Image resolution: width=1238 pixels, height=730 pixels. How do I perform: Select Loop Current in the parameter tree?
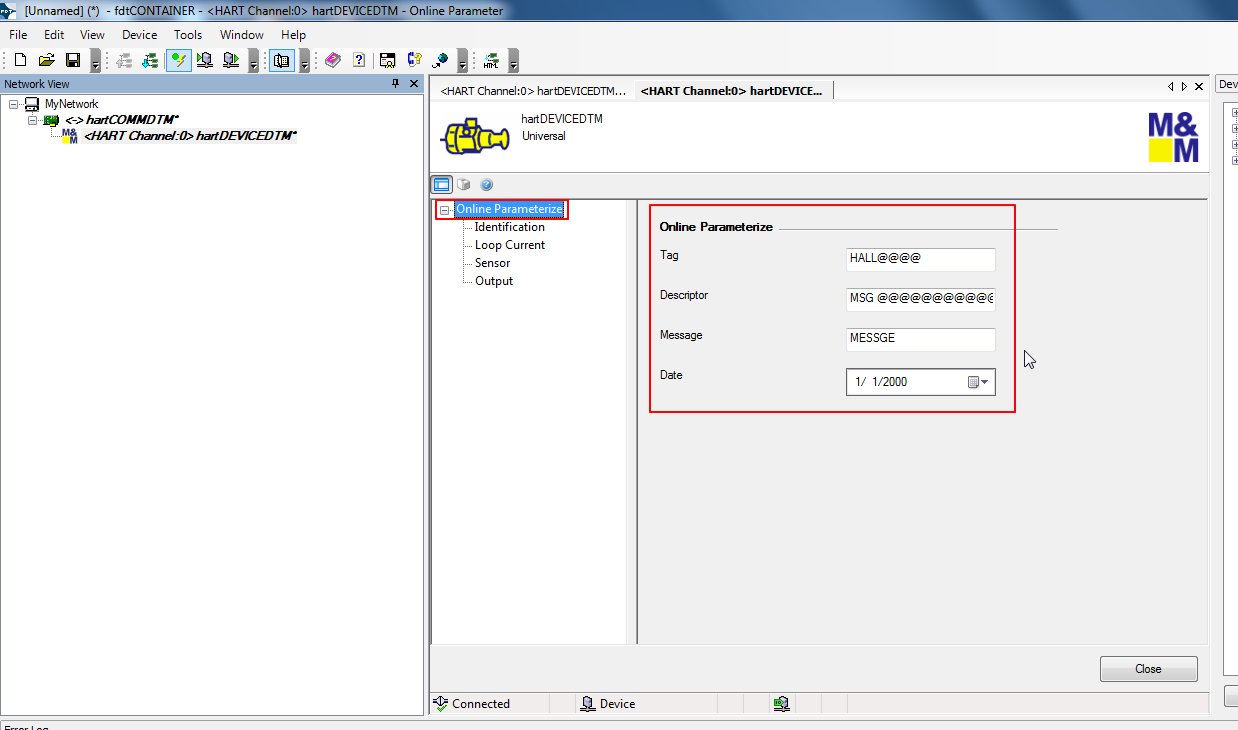coord(510,245)
